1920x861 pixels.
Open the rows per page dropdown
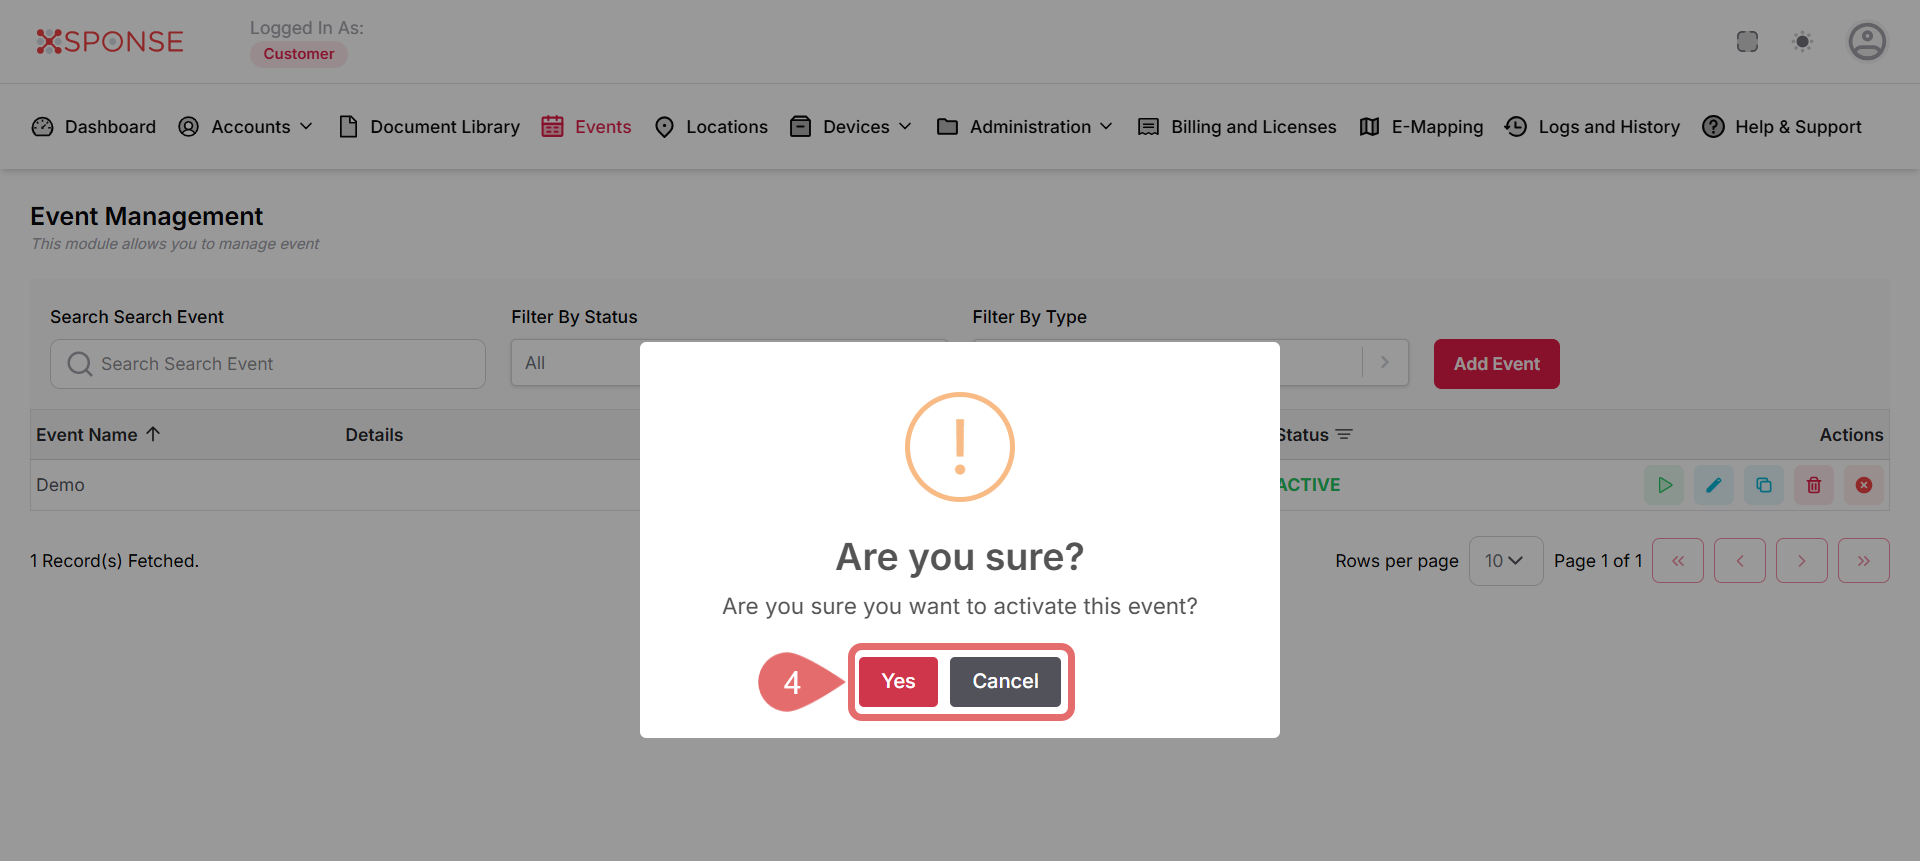tap(1505, 561)
